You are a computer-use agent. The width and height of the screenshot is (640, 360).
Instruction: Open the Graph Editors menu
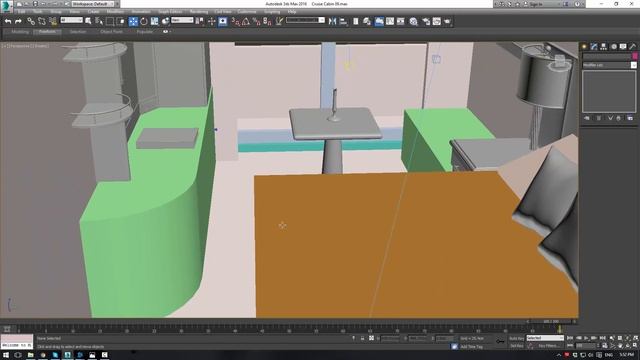170,12
